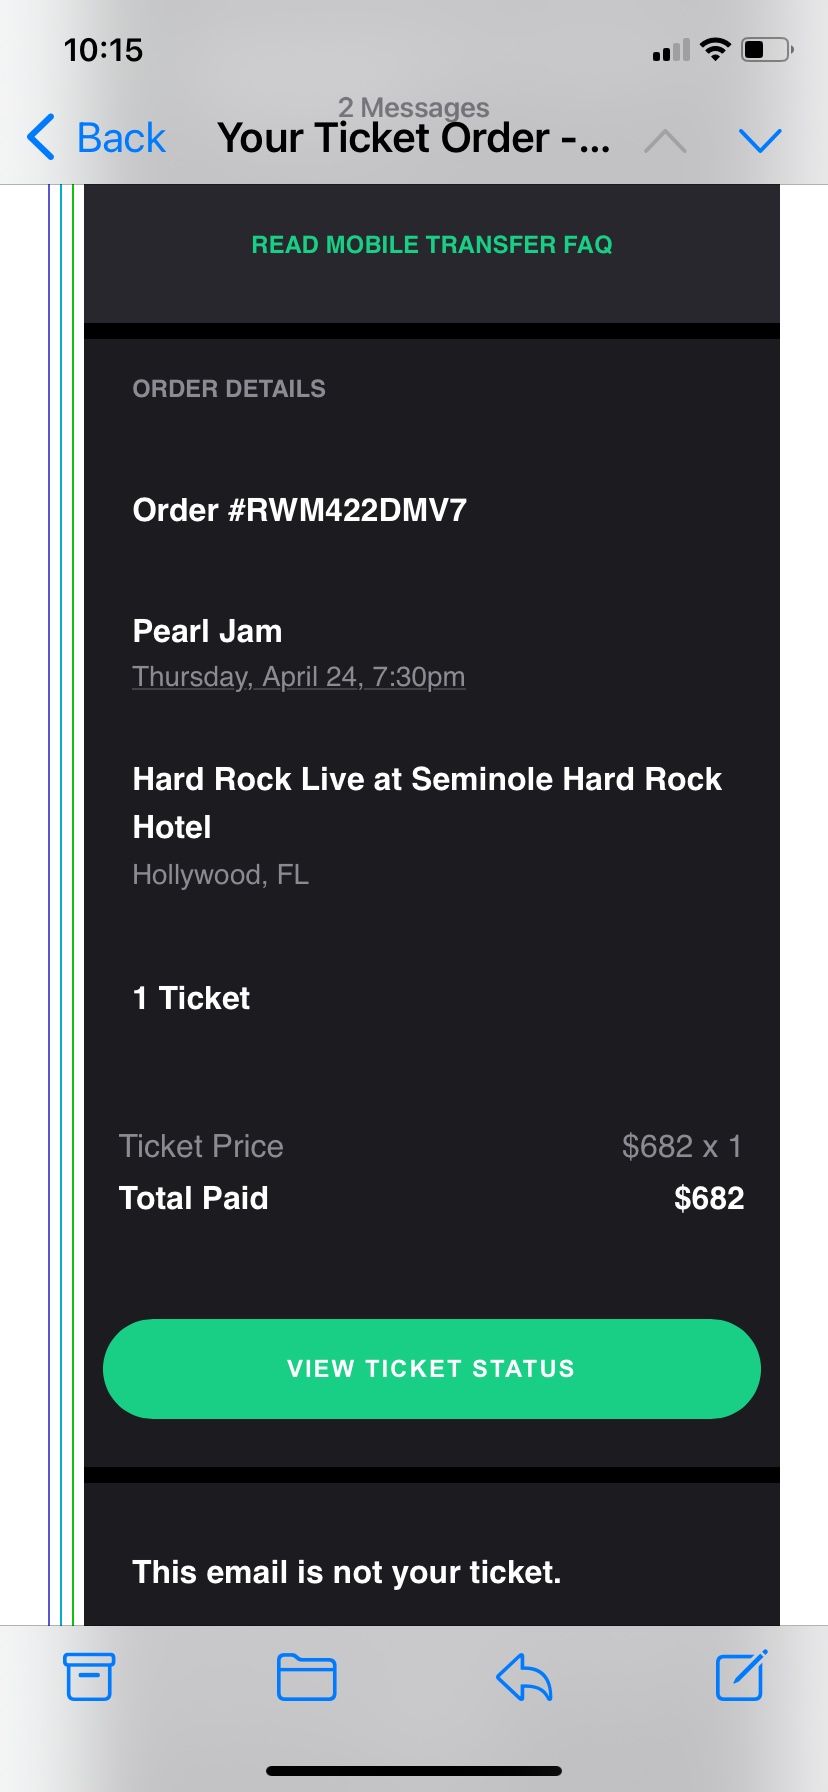The image size is (828, 1792).
Task: Tap the Archive icon in bottom toolbar
Action: [x=89, y=1677]
